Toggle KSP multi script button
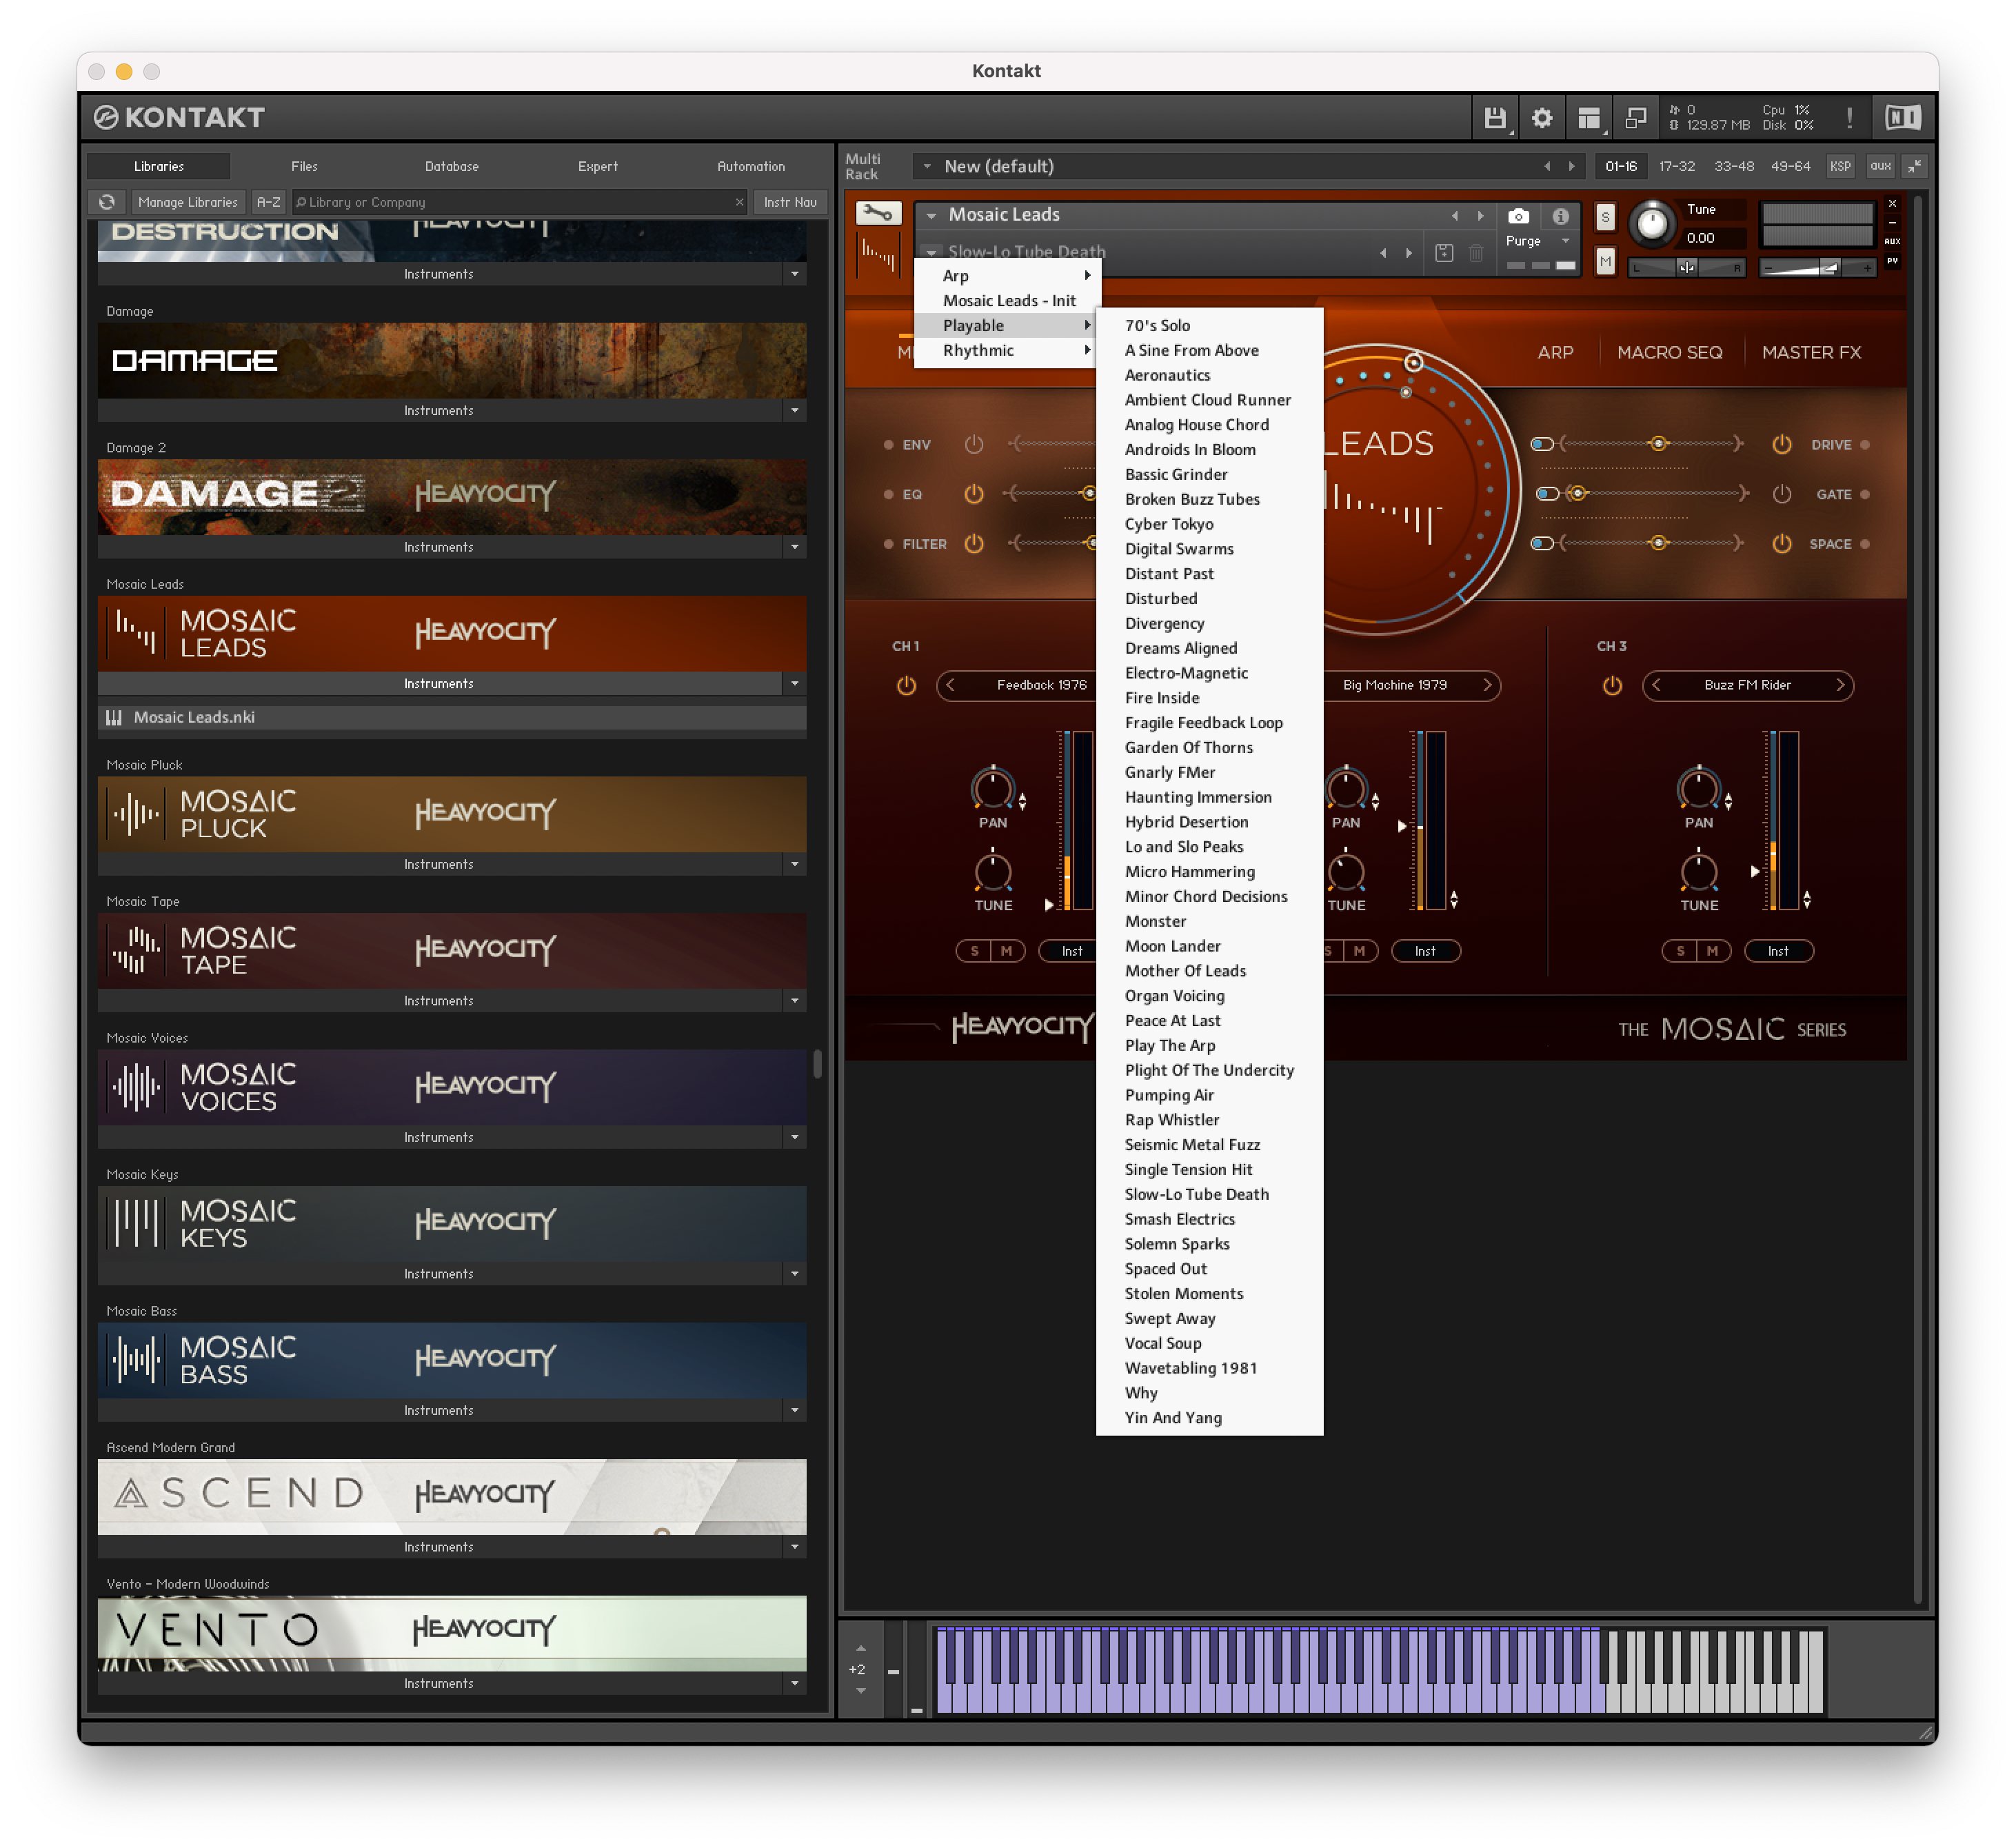Image resolution: width=2016 pixels, height=1848 pixels. pos(1840,166)
